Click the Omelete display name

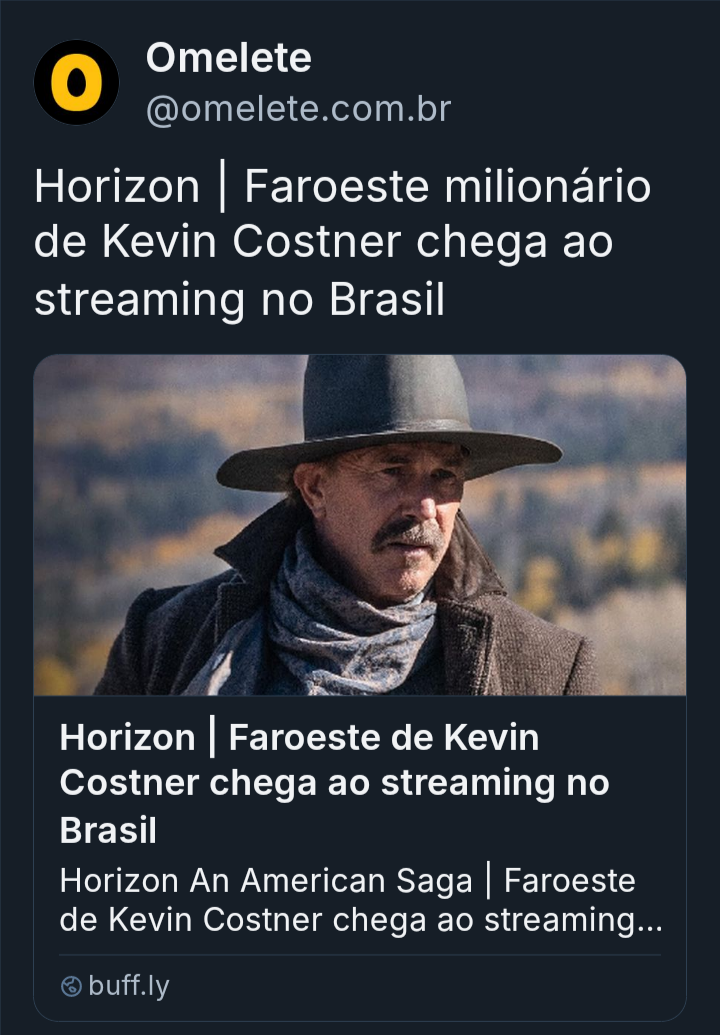point(228,59)
